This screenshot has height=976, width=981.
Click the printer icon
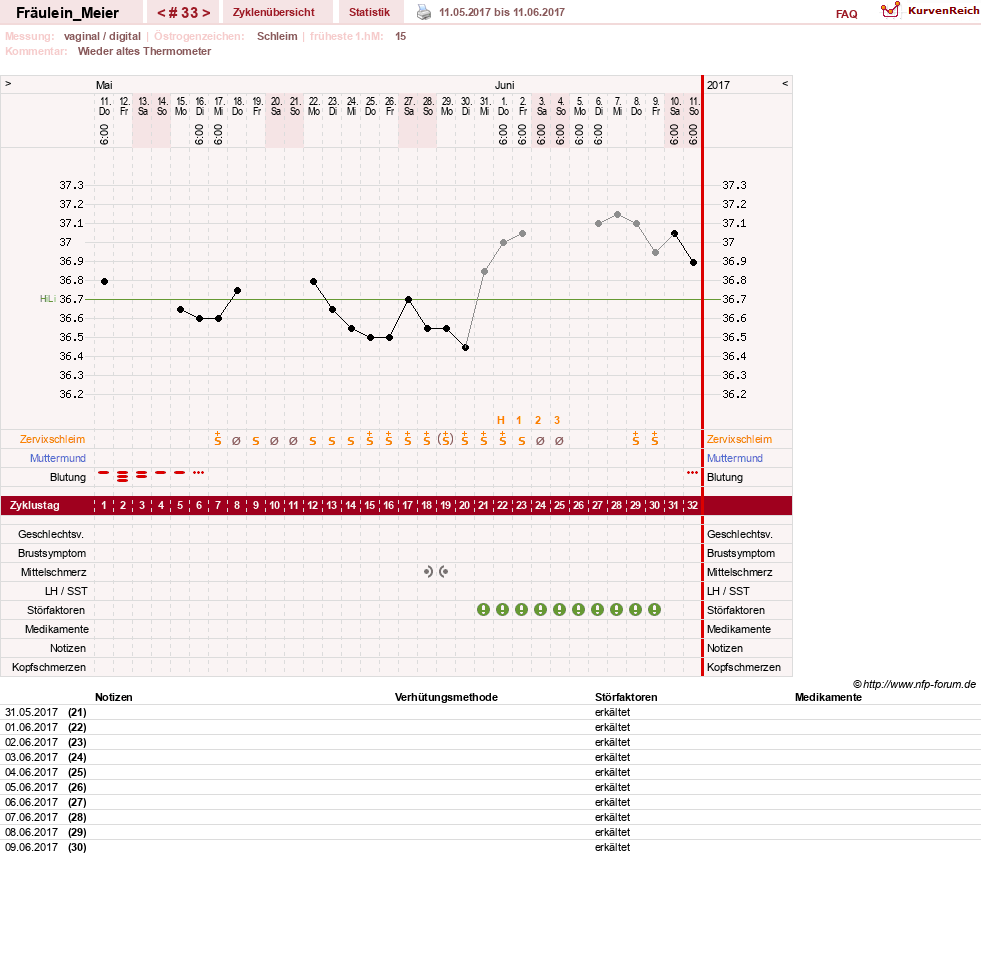[424, 12]
